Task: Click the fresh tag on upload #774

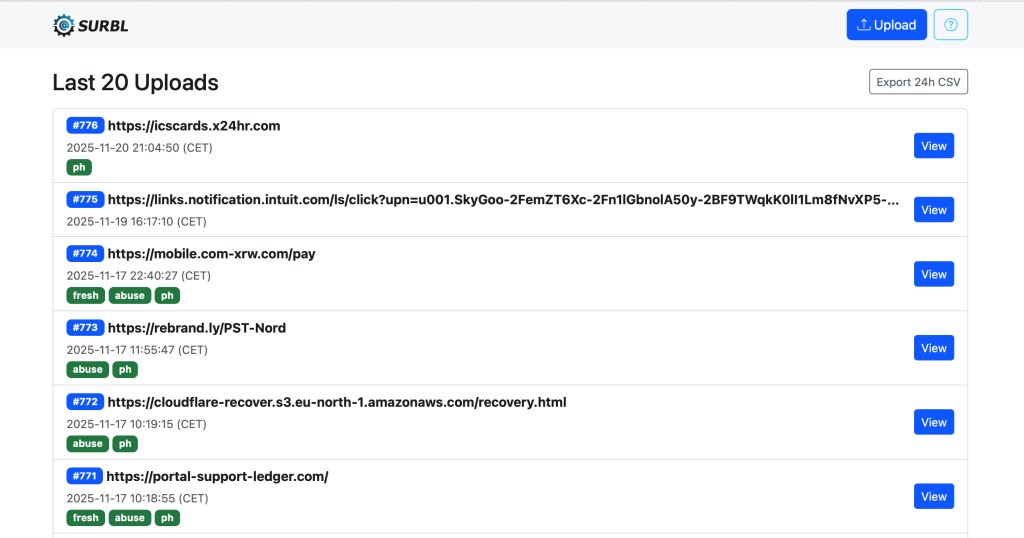Action: (86, 296)
